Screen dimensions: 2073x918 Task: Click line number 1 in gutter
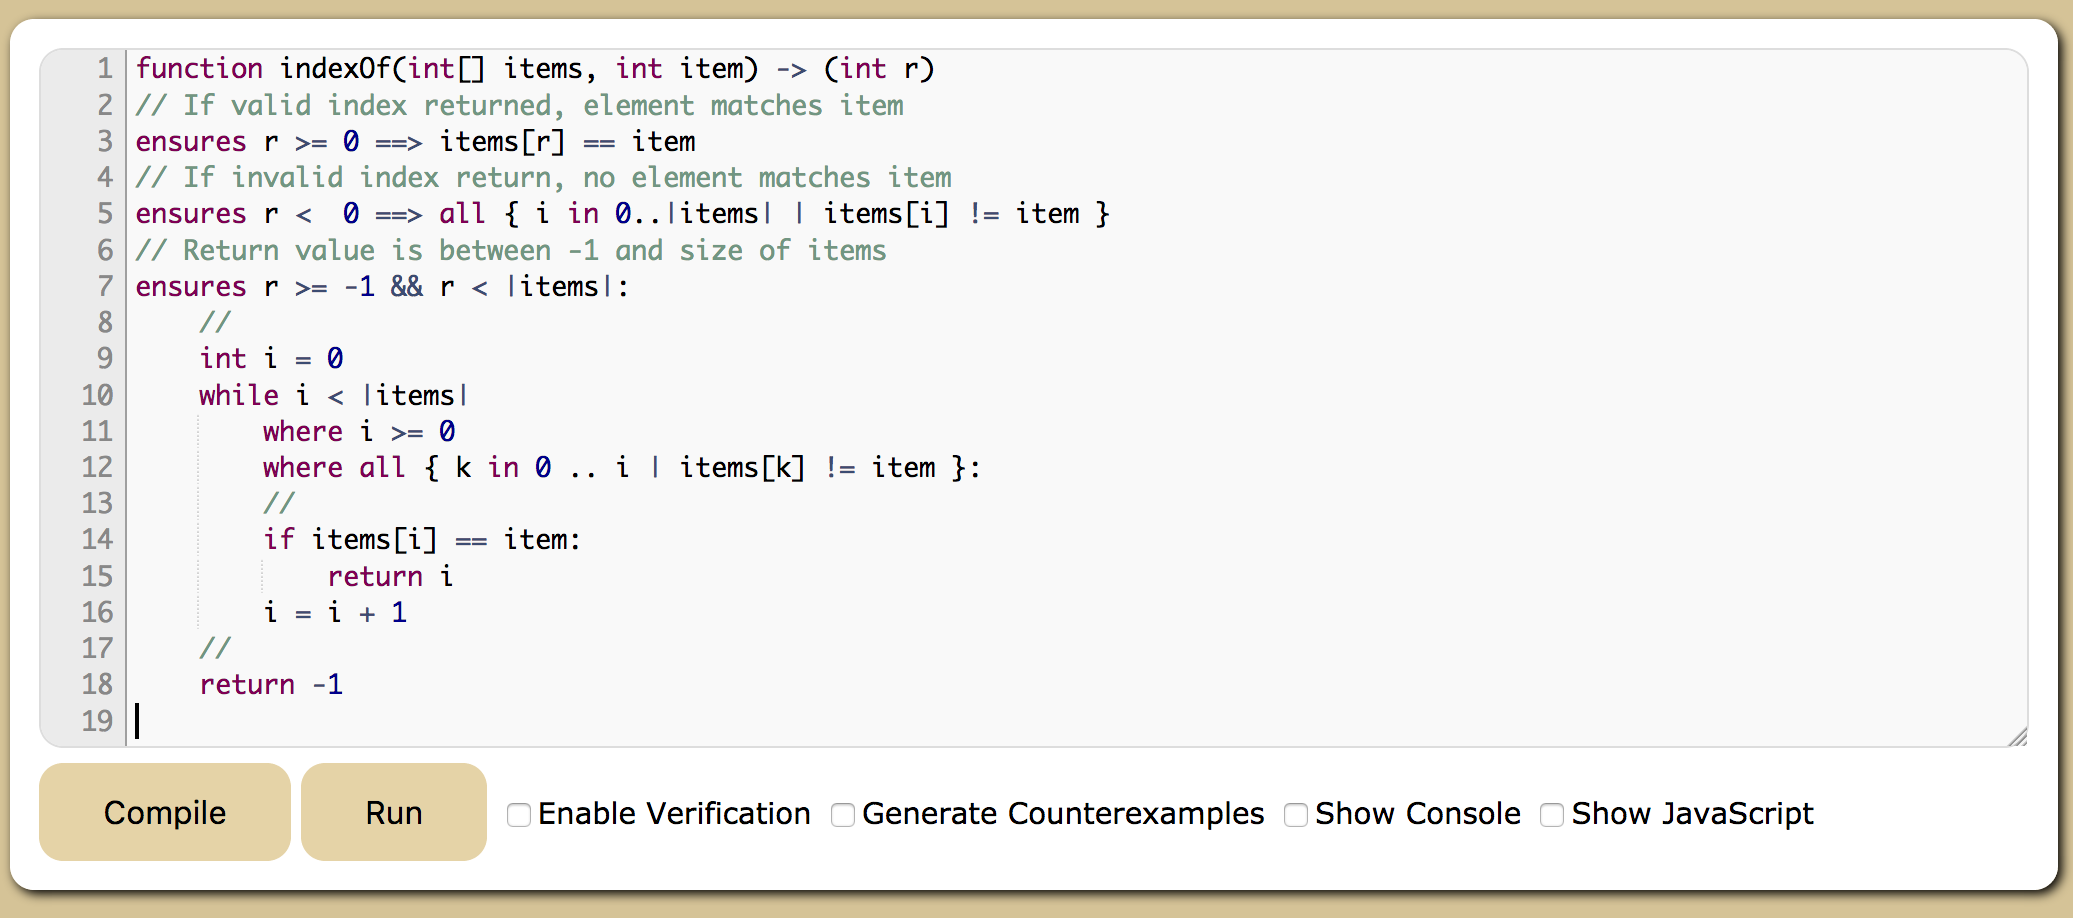(x=104, y=68)
